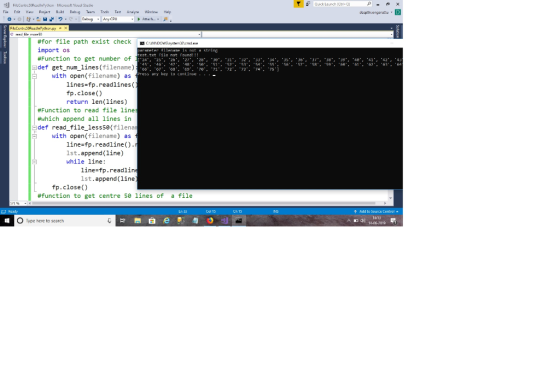Click into the Quick Launch search box
560x373 pixels.
[342, 4]
